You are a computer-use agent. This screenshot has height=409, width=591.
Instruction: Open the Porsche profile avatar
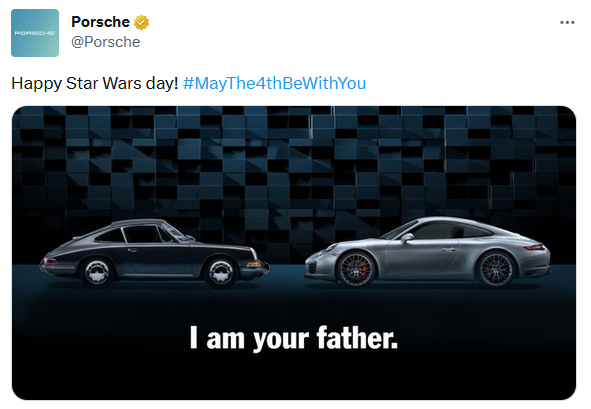35,33
